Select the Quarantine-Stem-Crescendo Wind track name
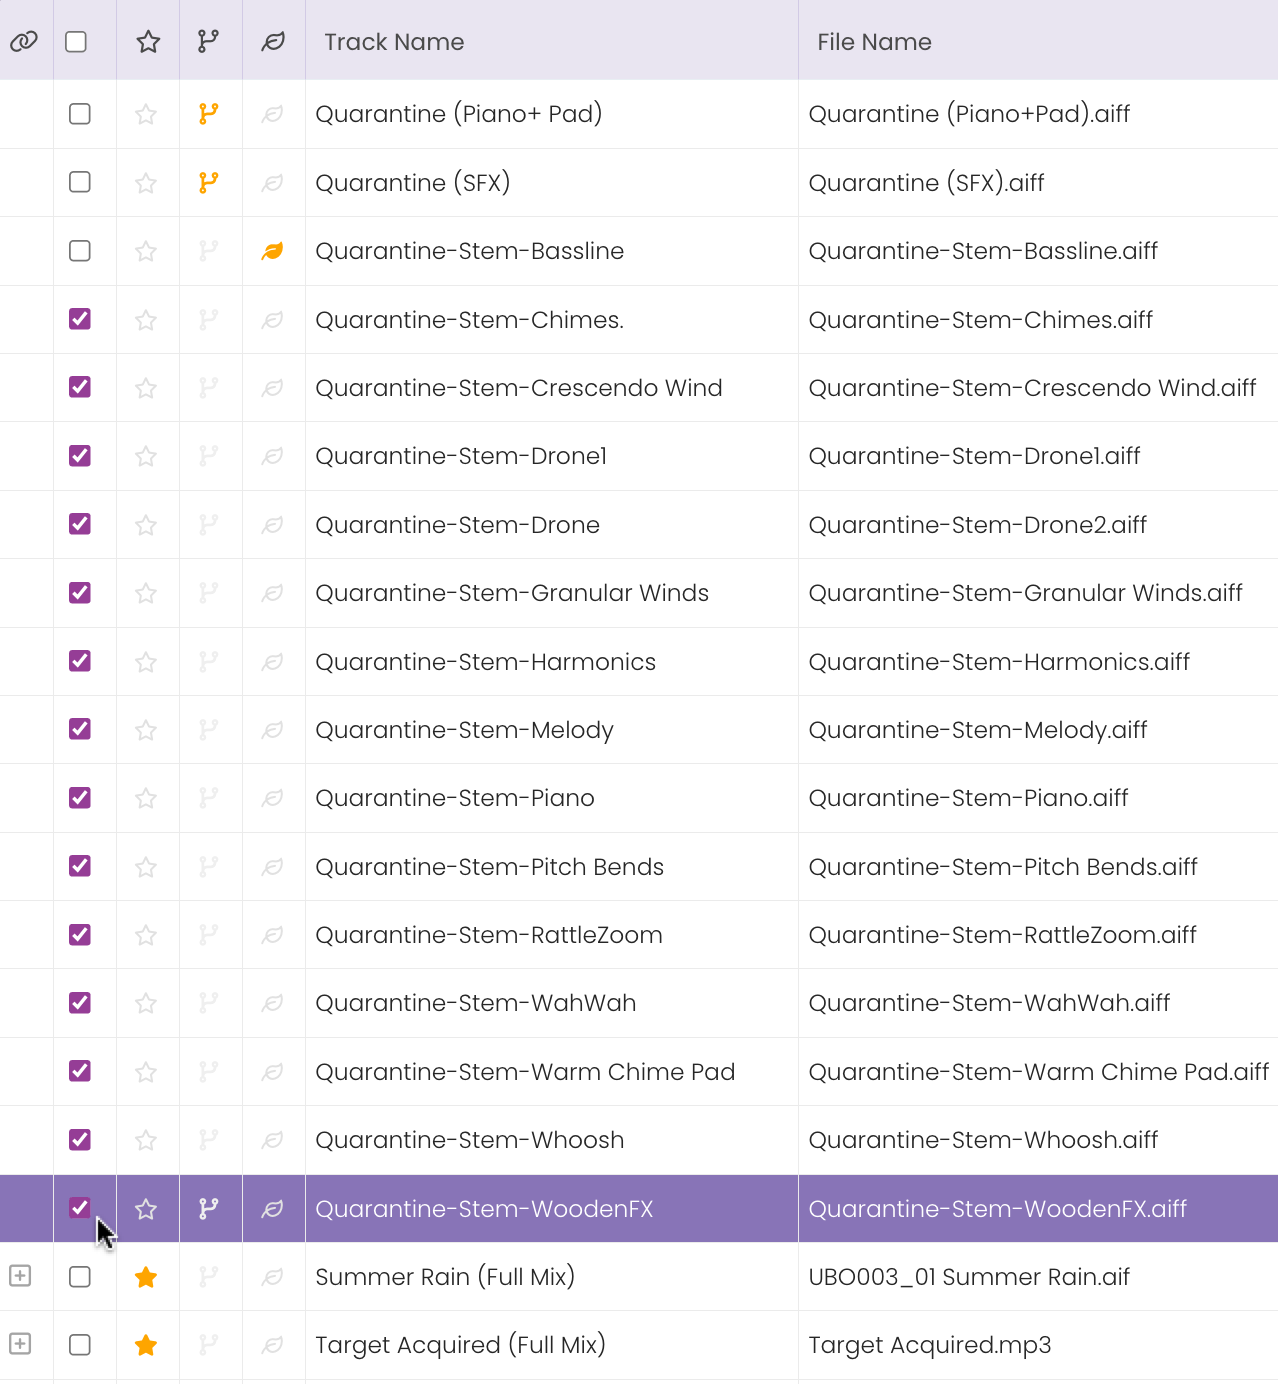The image size is (1278, 1384). (x=519, y=388)
